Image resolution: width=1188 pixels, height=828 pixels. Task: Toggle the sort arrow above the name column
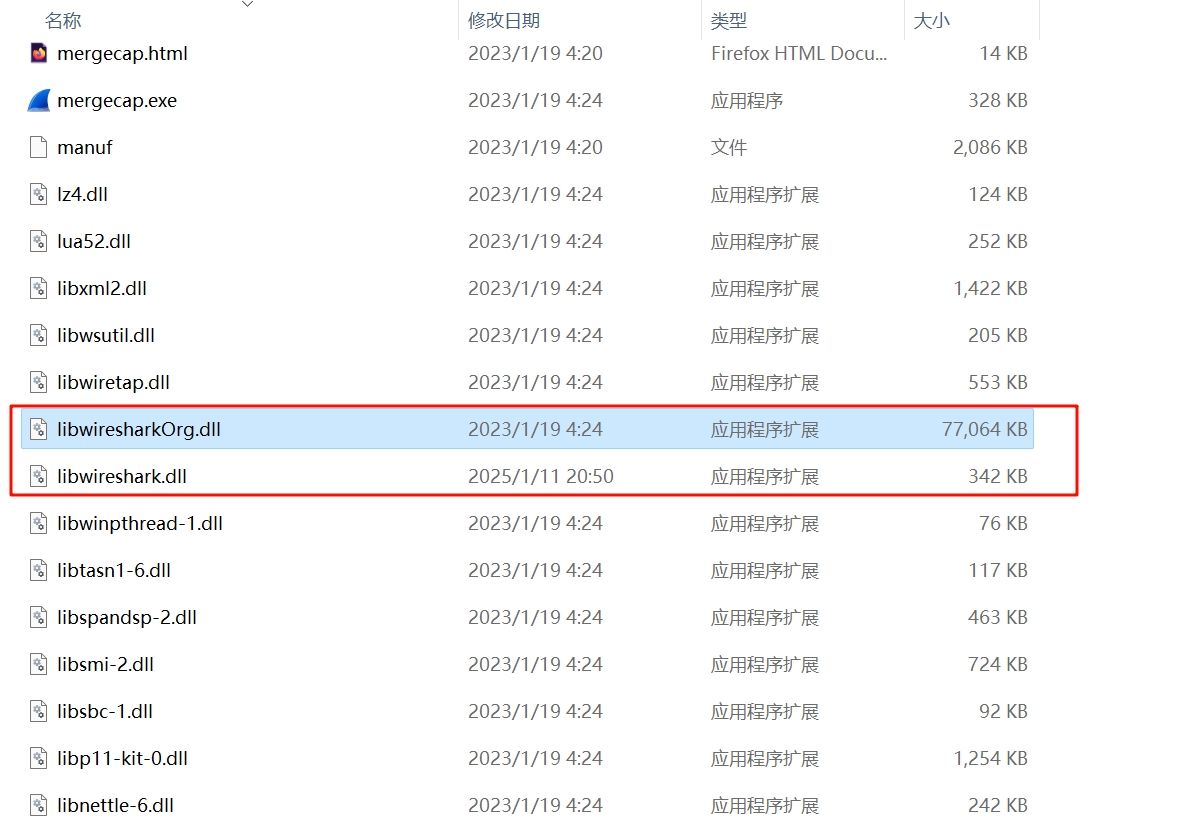click(x=248, y=4)
